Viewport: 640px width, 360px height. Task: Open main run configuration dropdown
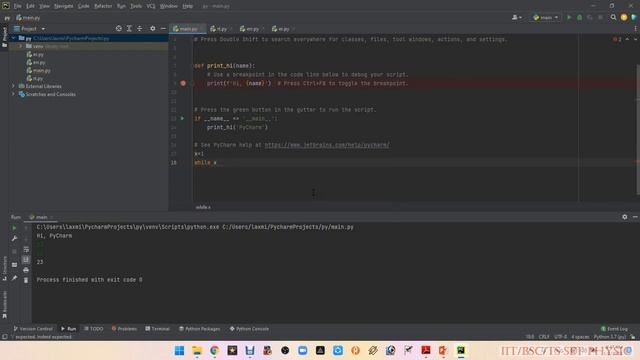coord(546,18)
